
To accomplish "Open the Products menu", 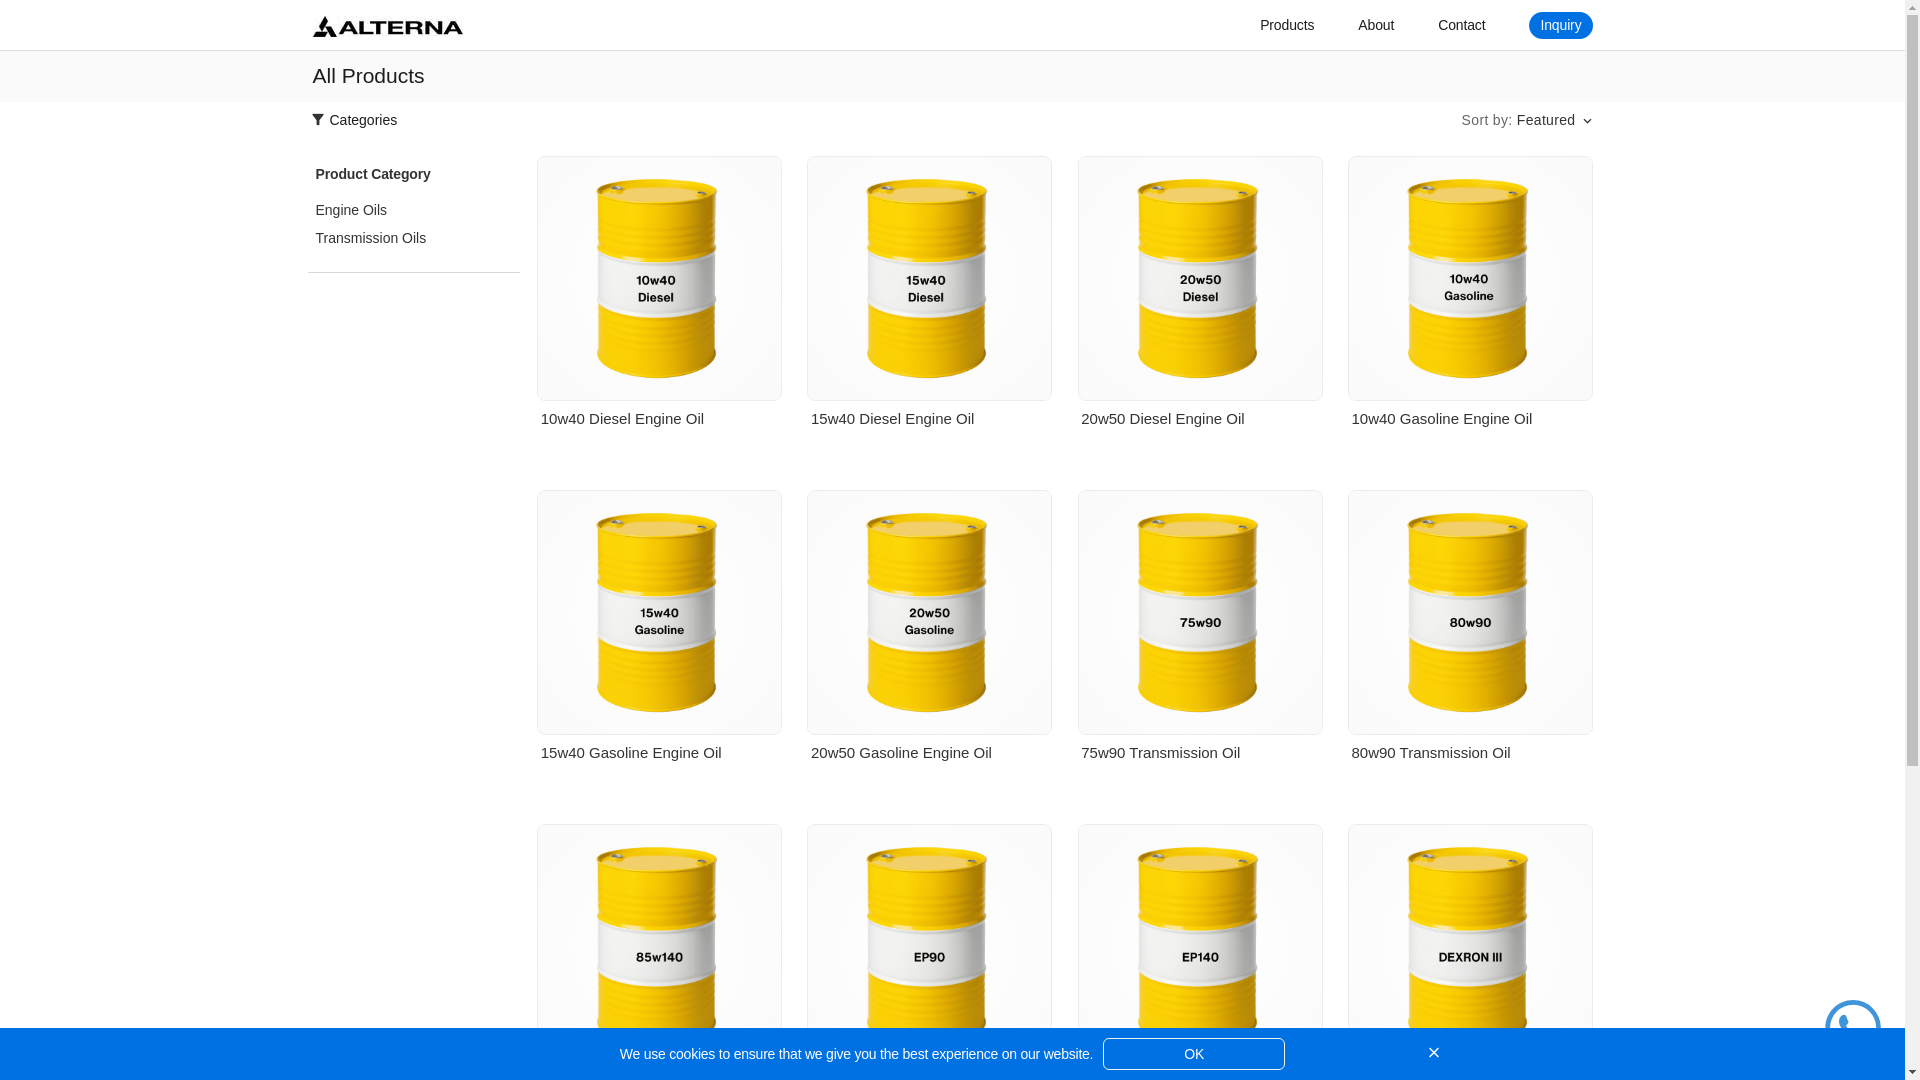I will pyautogui.click(x=1286, y=25).
